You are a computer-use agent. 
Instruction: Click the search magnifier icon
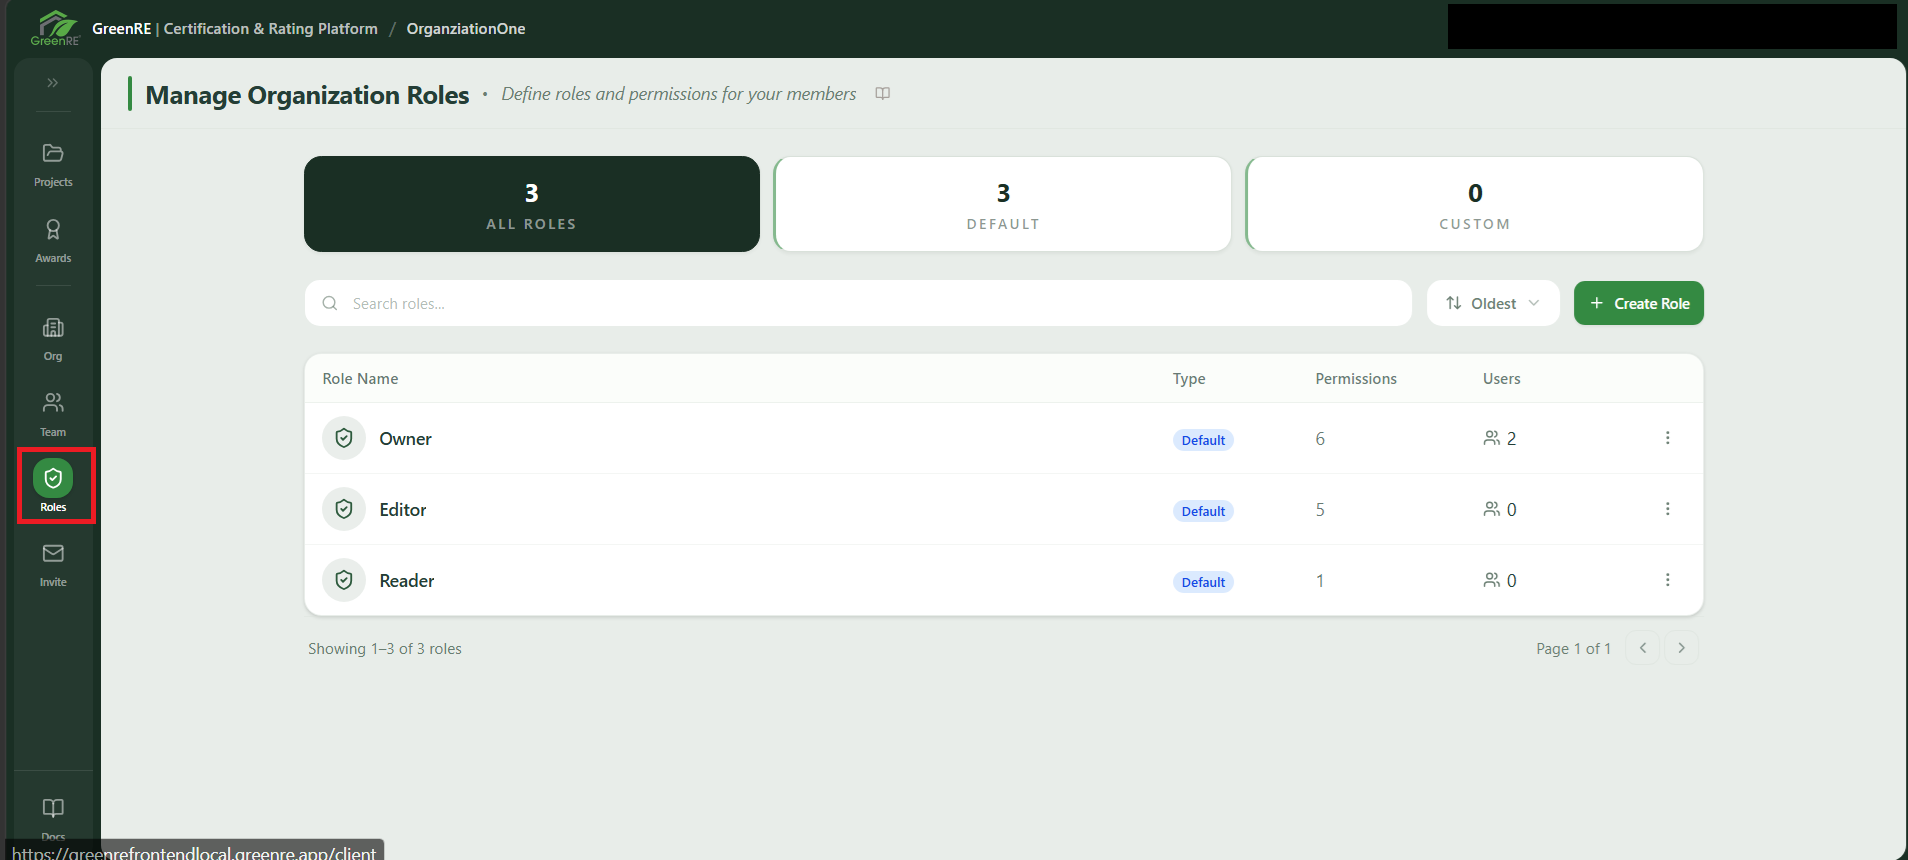pyautogui.click(x=330, y=303)
